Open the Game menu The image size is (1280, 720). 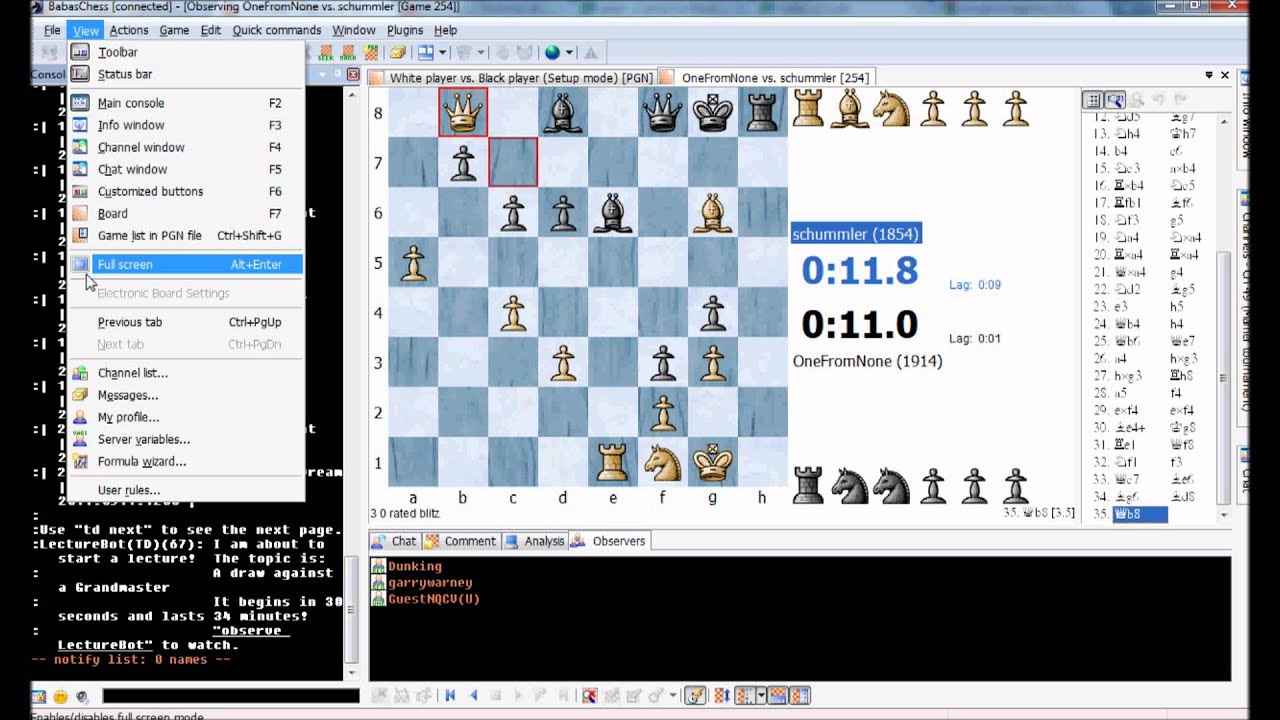coord(174,30)
